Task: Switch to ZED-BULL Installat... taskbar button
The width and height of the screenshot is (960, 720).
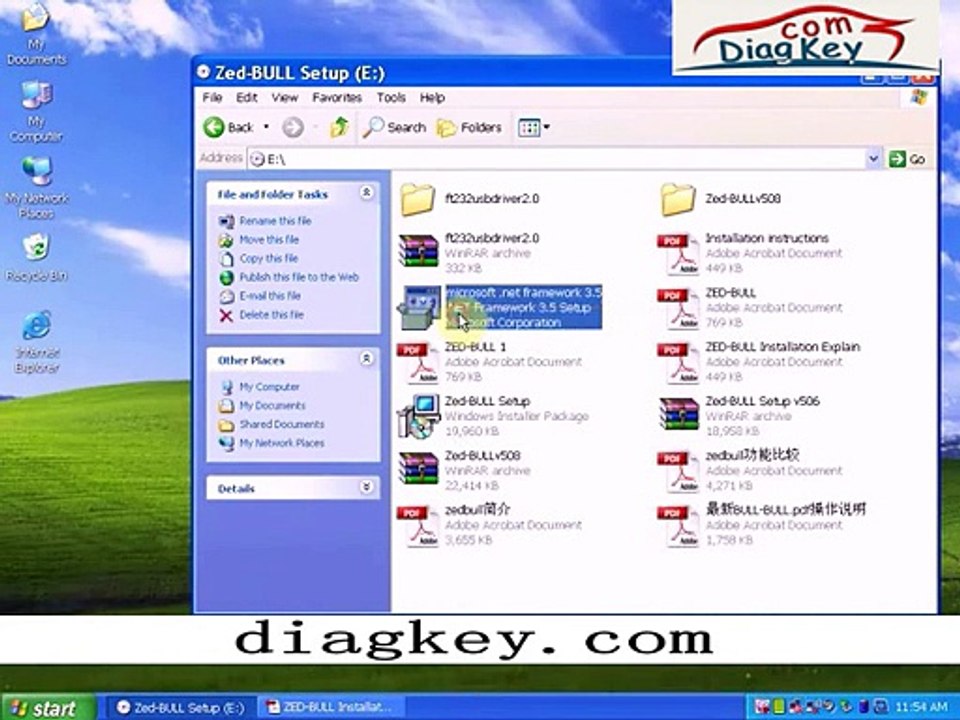Action: tap(331, 708)
